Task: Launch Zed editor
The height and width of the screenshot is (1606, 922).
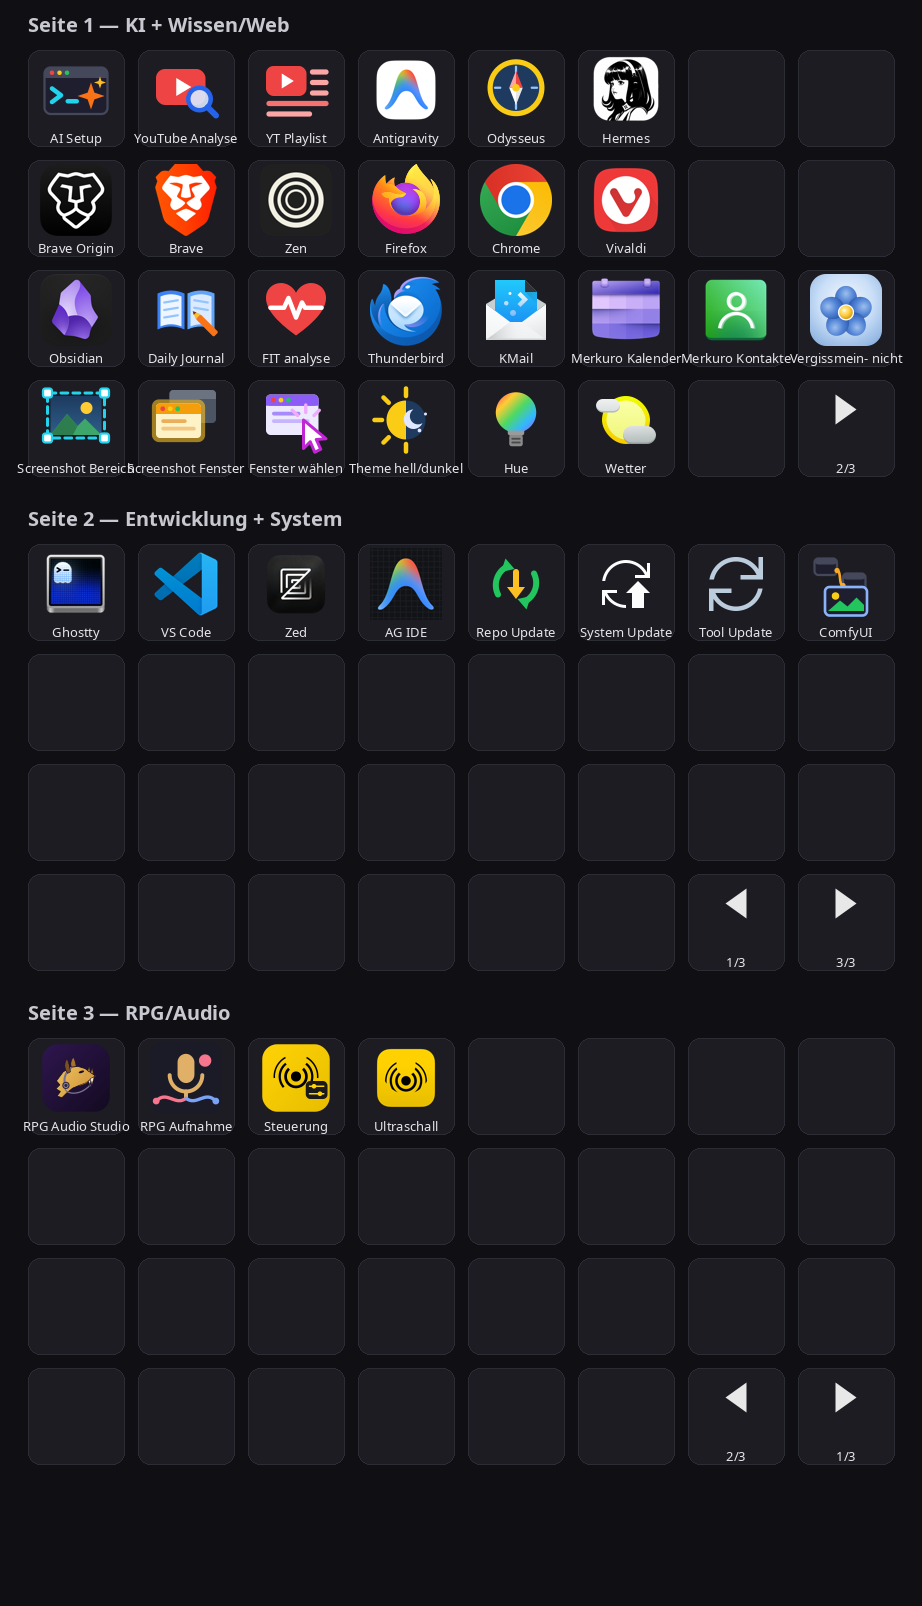Action: click(296, 593)
